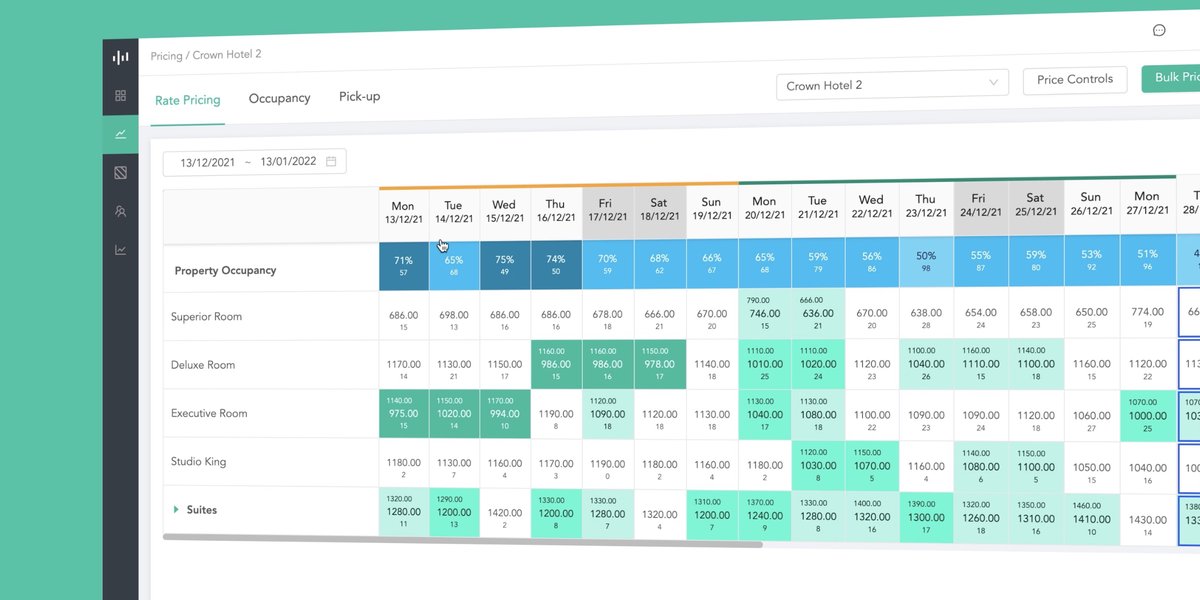
Task: Click the Executive Room 994.00 price cell
Action: coord(504,415)
